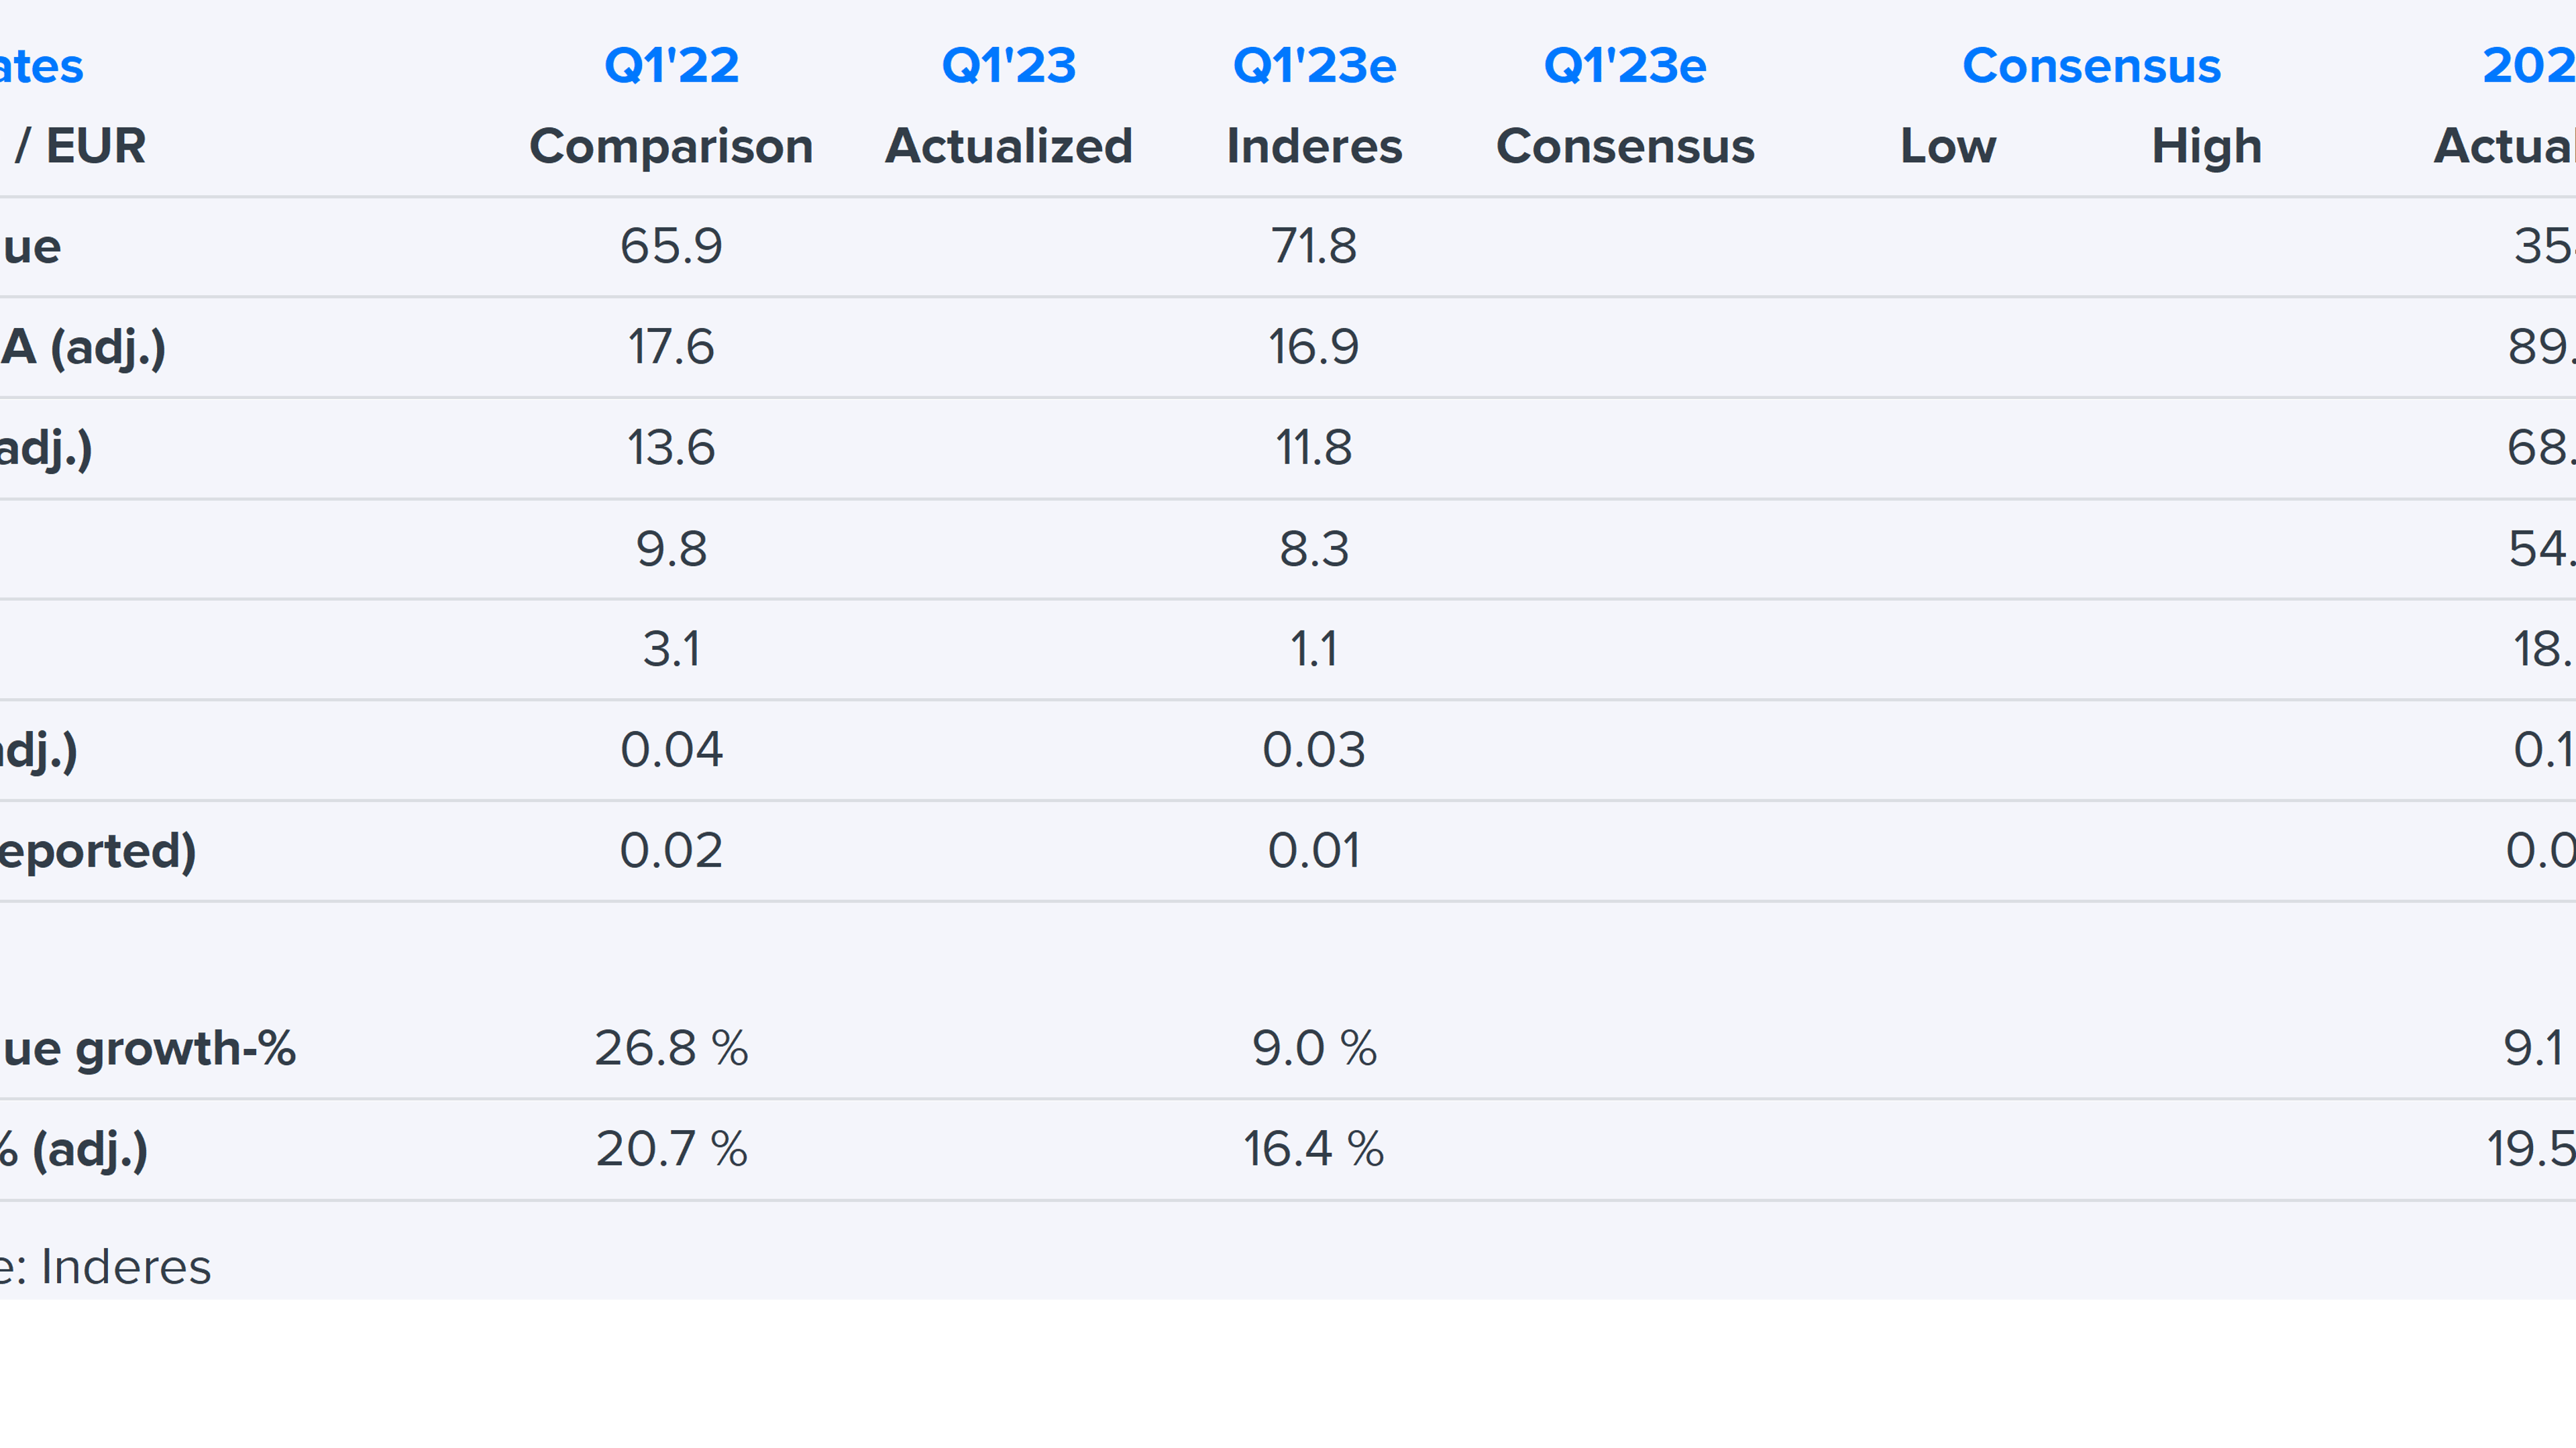Click the 0.04 adjusted comparison value

671,750
